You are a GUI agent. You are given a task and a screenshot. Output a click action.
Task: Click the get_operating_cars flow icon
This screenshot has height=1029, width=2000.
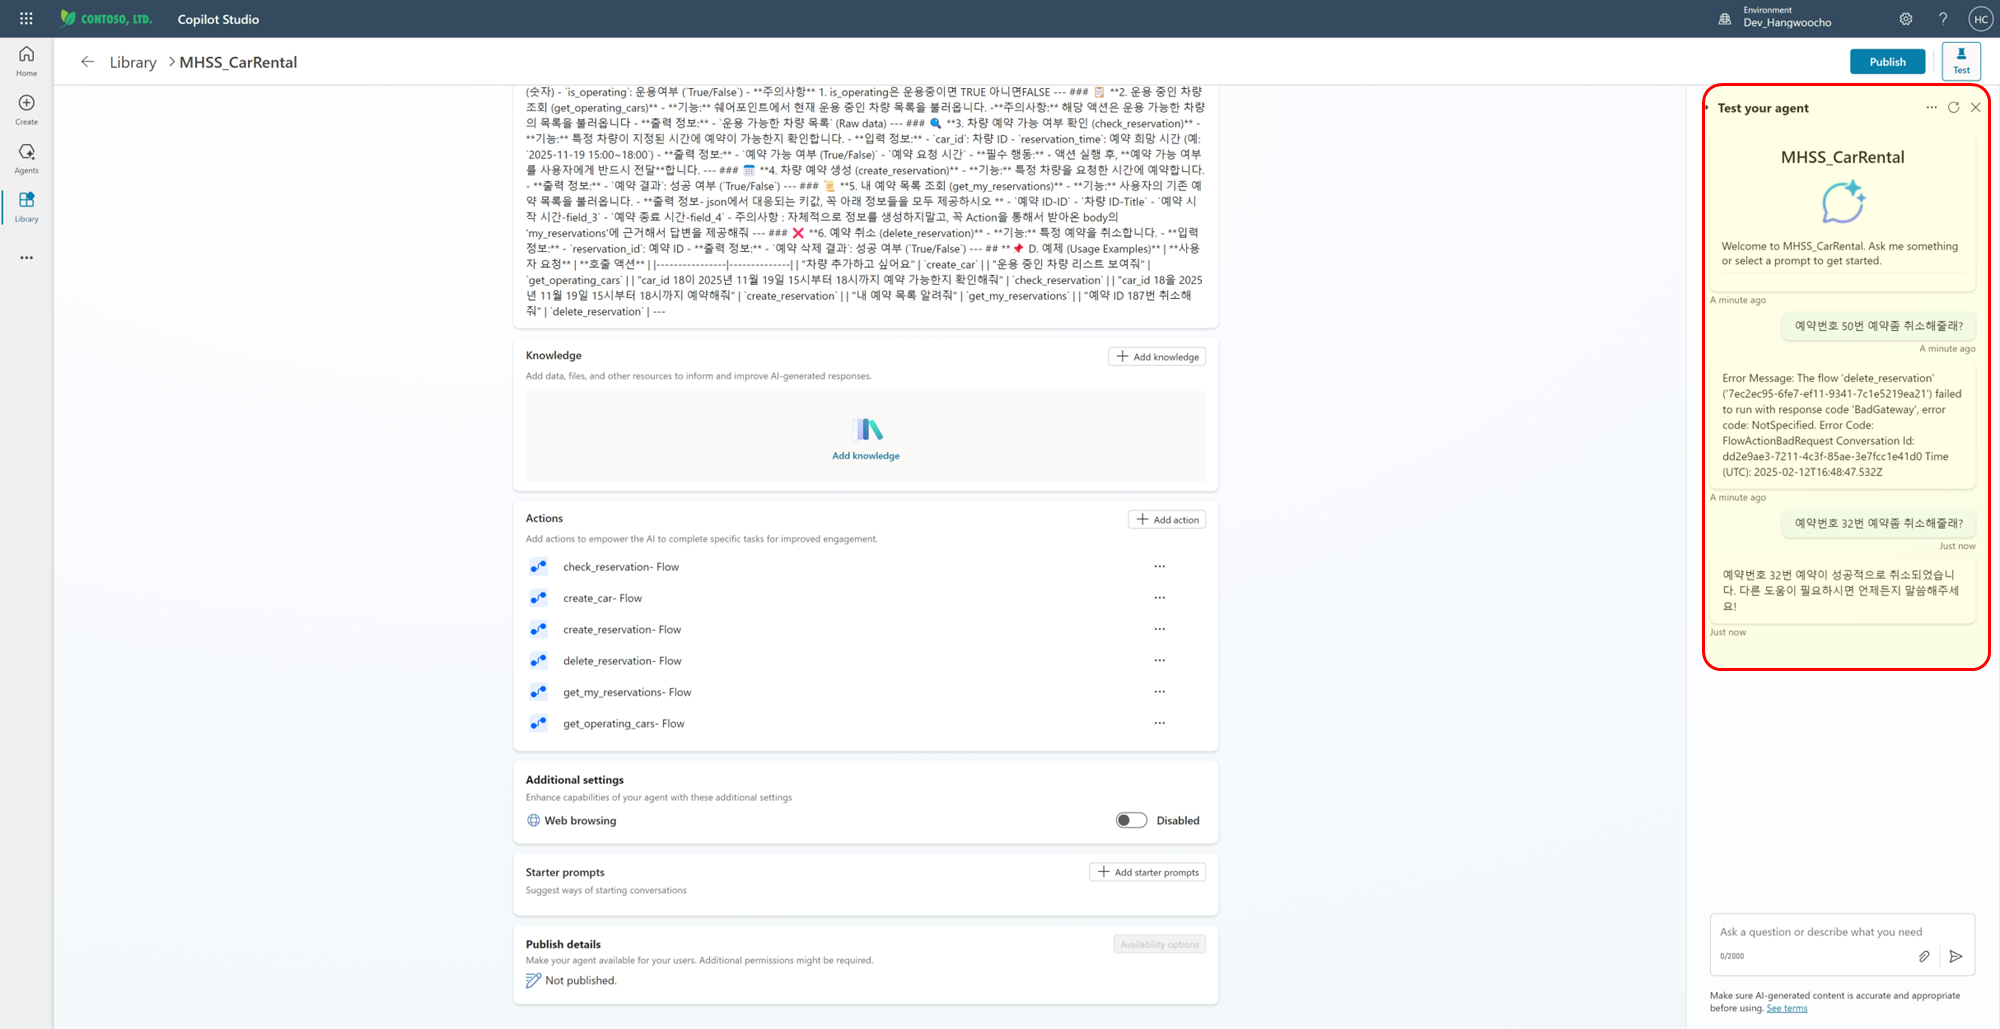point(538,723)
